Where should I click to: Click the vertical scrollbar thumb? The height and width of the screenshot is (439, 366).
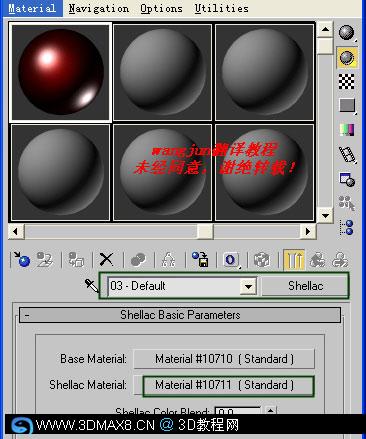click(x=325, y=46)
